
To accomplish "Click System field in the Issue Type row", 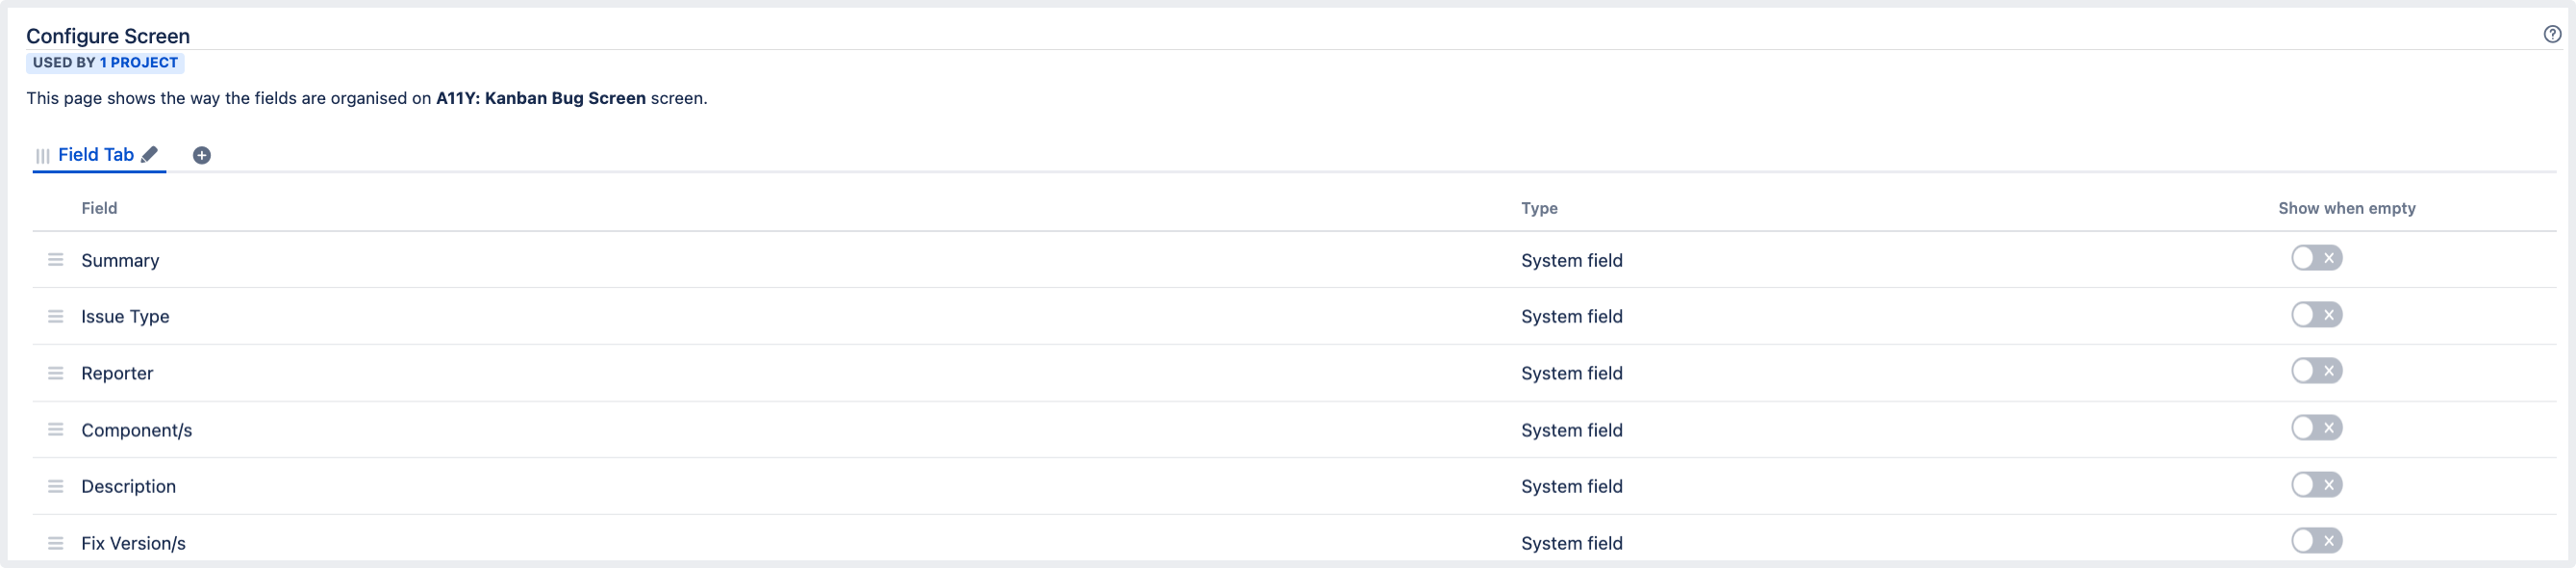I will click(1571, 316).
